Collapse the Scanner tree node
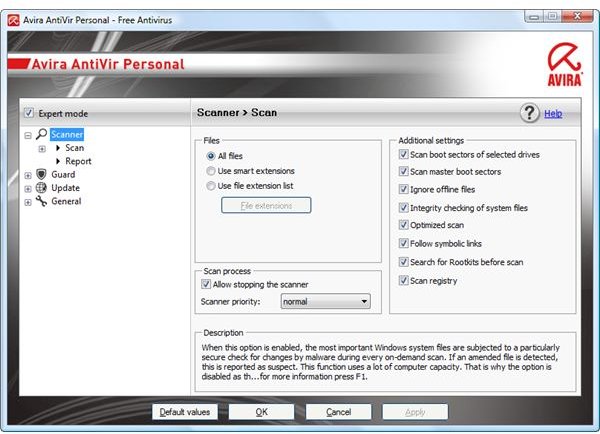This screenshot has height=434, width=600. [x=28, y=135]
